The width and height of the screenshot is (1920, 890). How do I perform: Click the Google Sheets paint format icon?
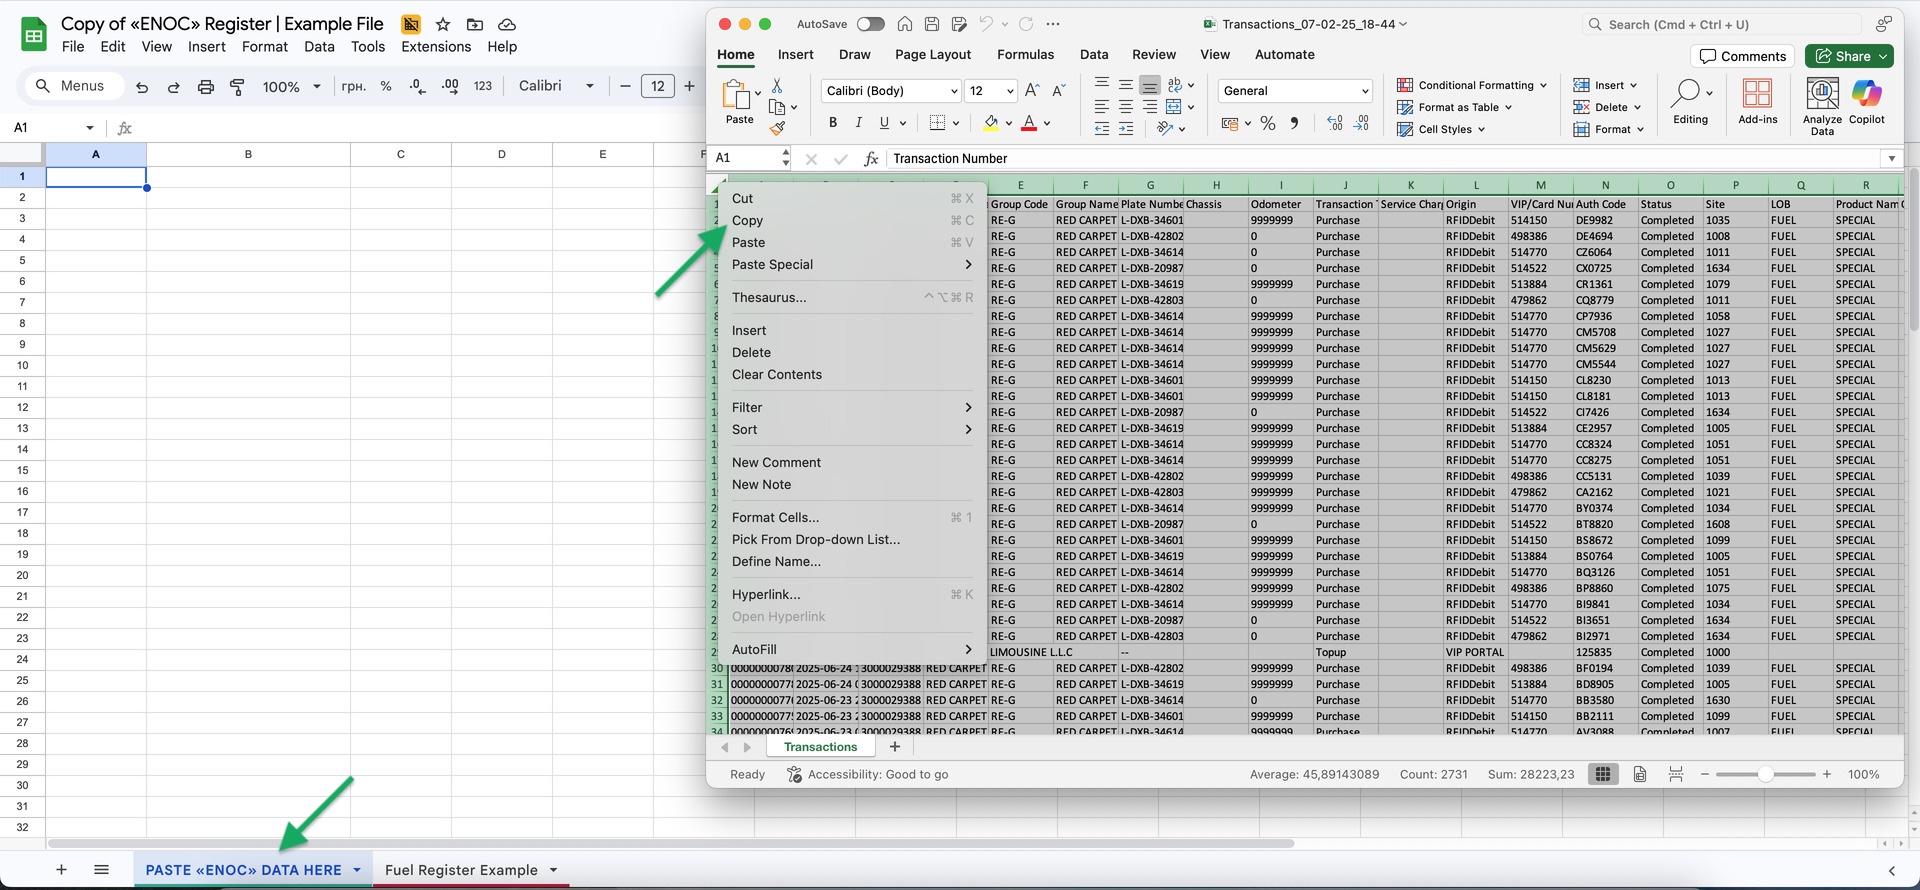pyautogui.click(x=237, y=87)
